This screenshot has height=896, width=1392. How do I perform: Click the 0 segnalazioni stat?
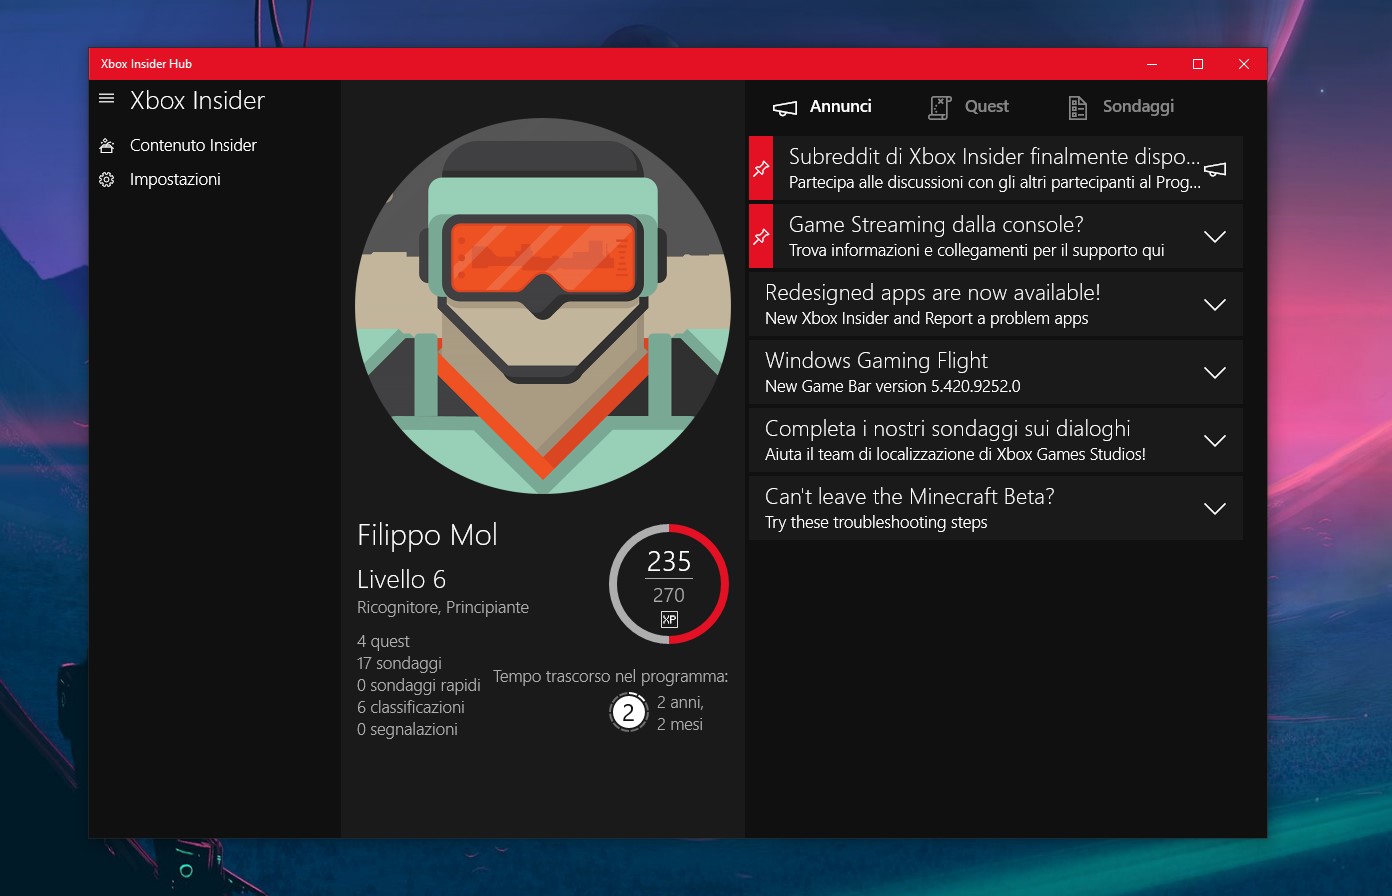(407, 730)
